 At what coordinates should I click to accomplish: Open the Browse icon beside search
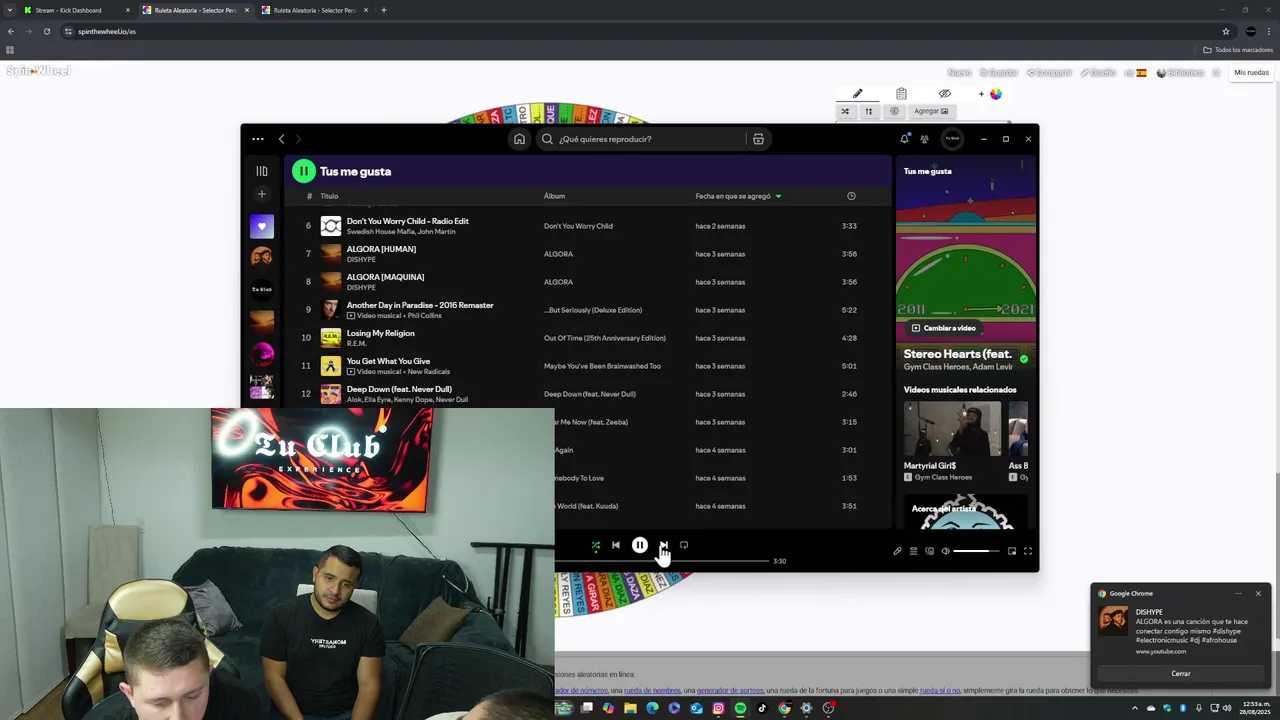(x=758, y=139)
